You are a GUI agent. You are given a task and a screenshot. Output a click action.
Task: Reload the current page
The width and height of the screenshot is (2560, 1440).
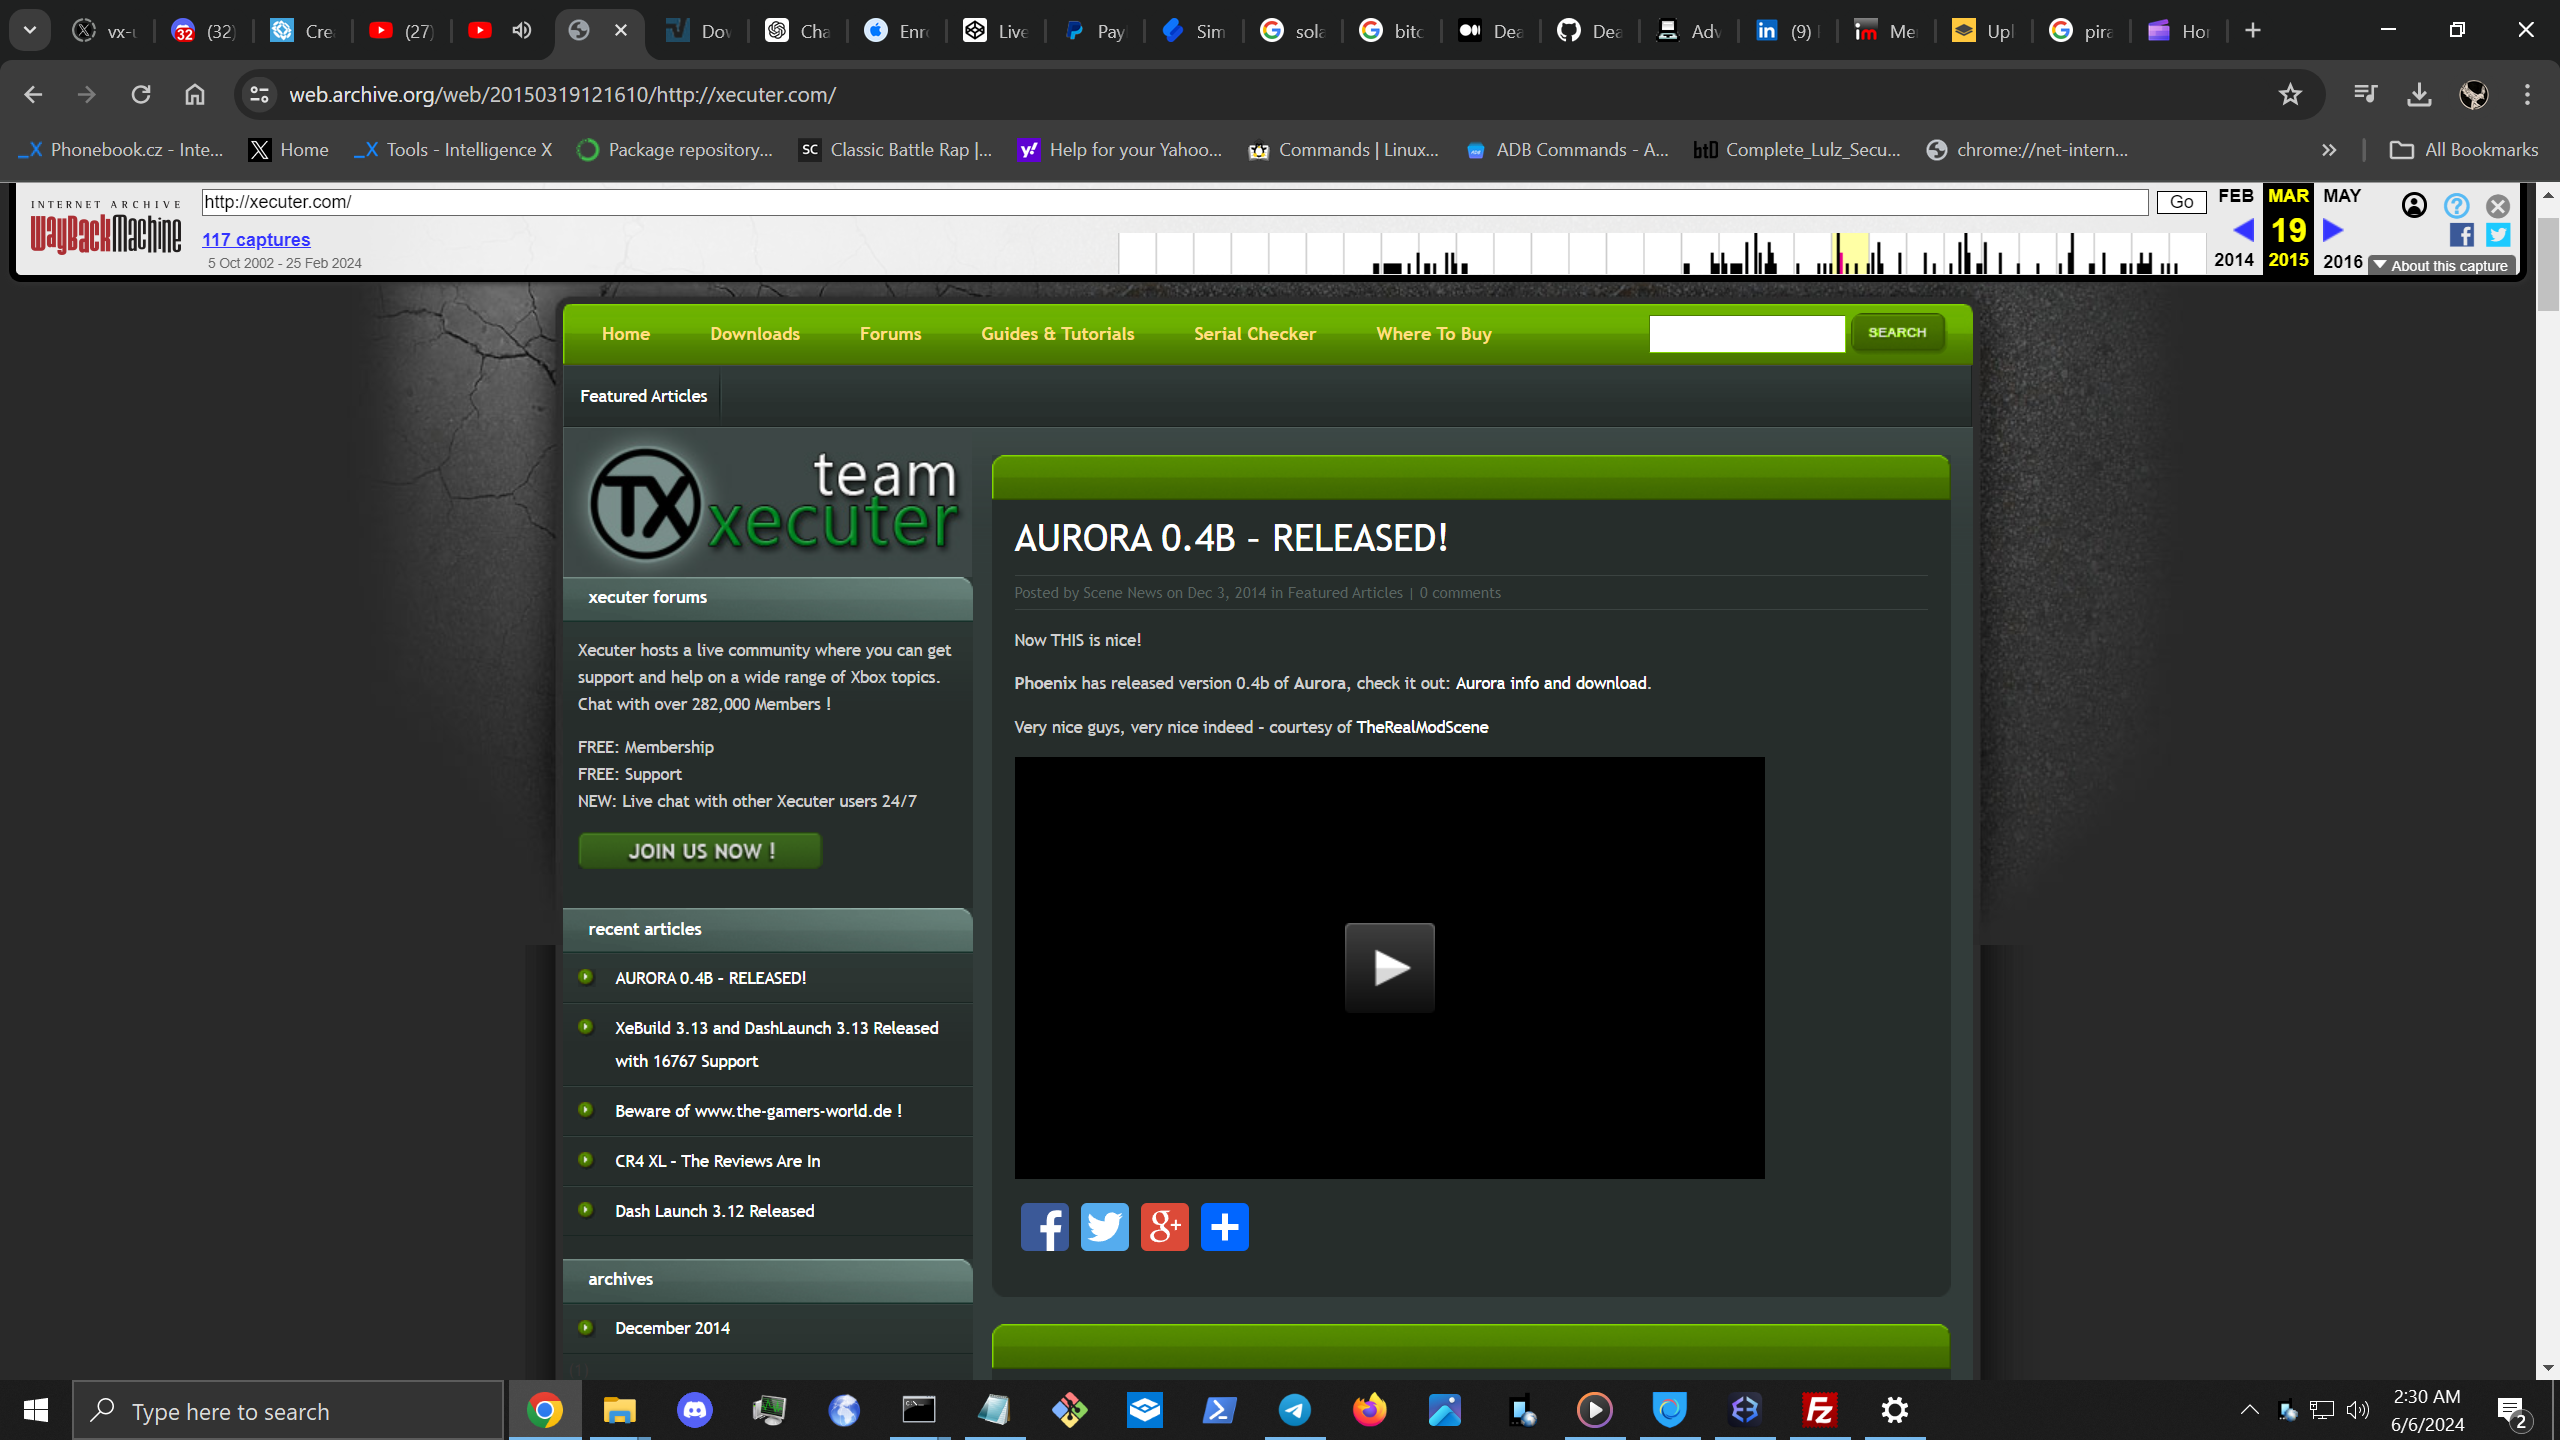pyautogui.click(x=141, y=95)
